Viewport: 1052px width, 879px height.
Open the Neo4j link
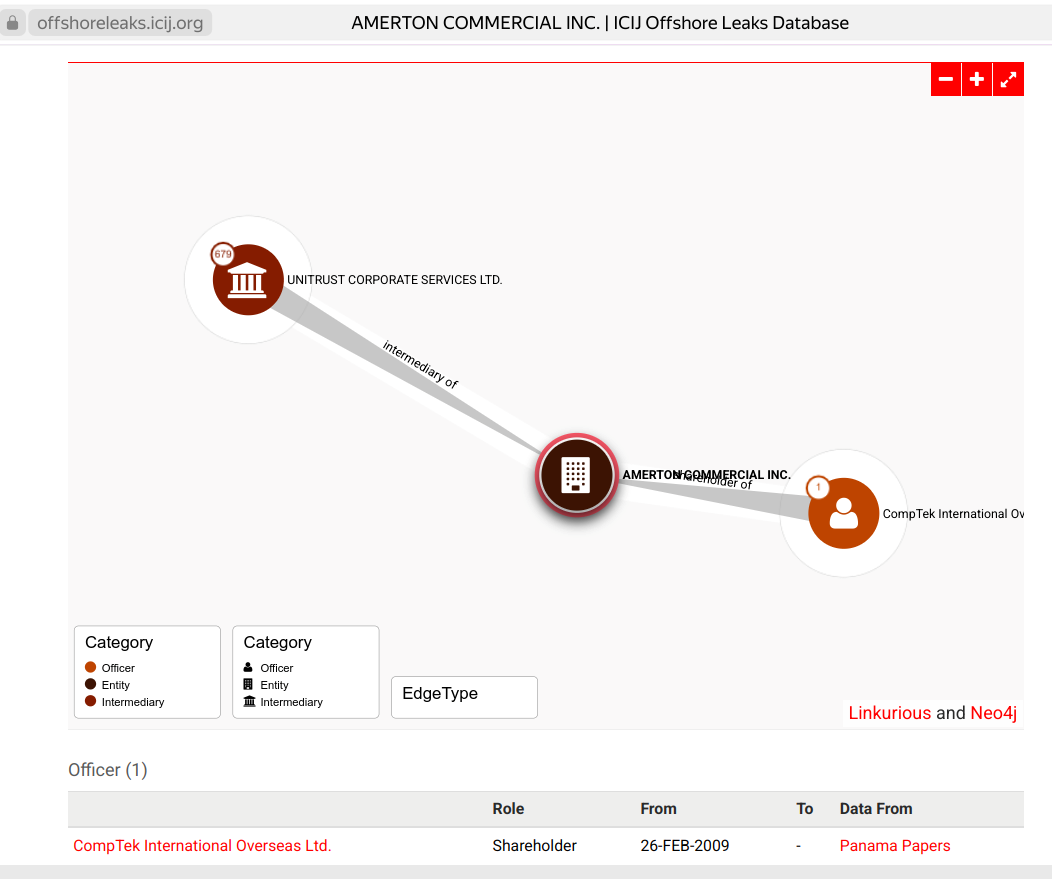994,713
